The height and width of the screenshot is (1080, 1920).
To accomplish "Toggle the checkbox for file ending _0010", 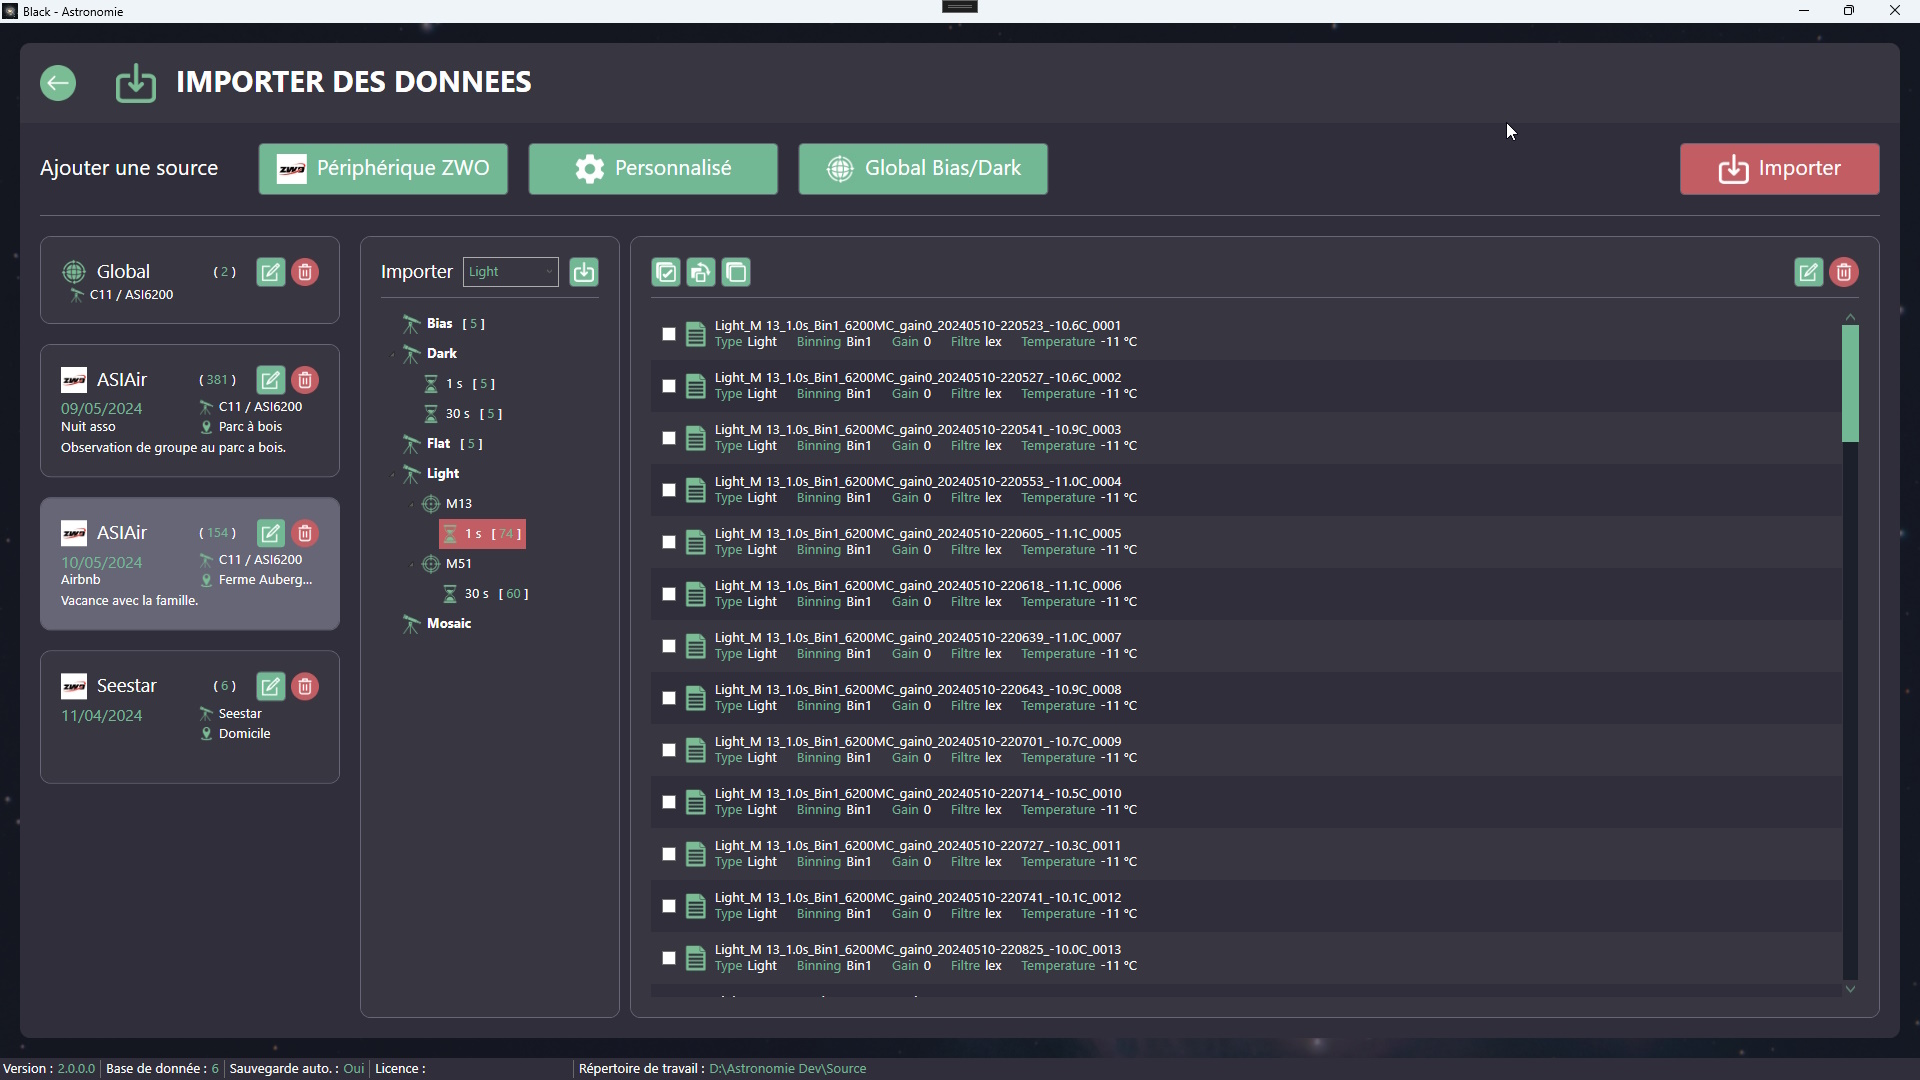I will click(x=669, y=802).
